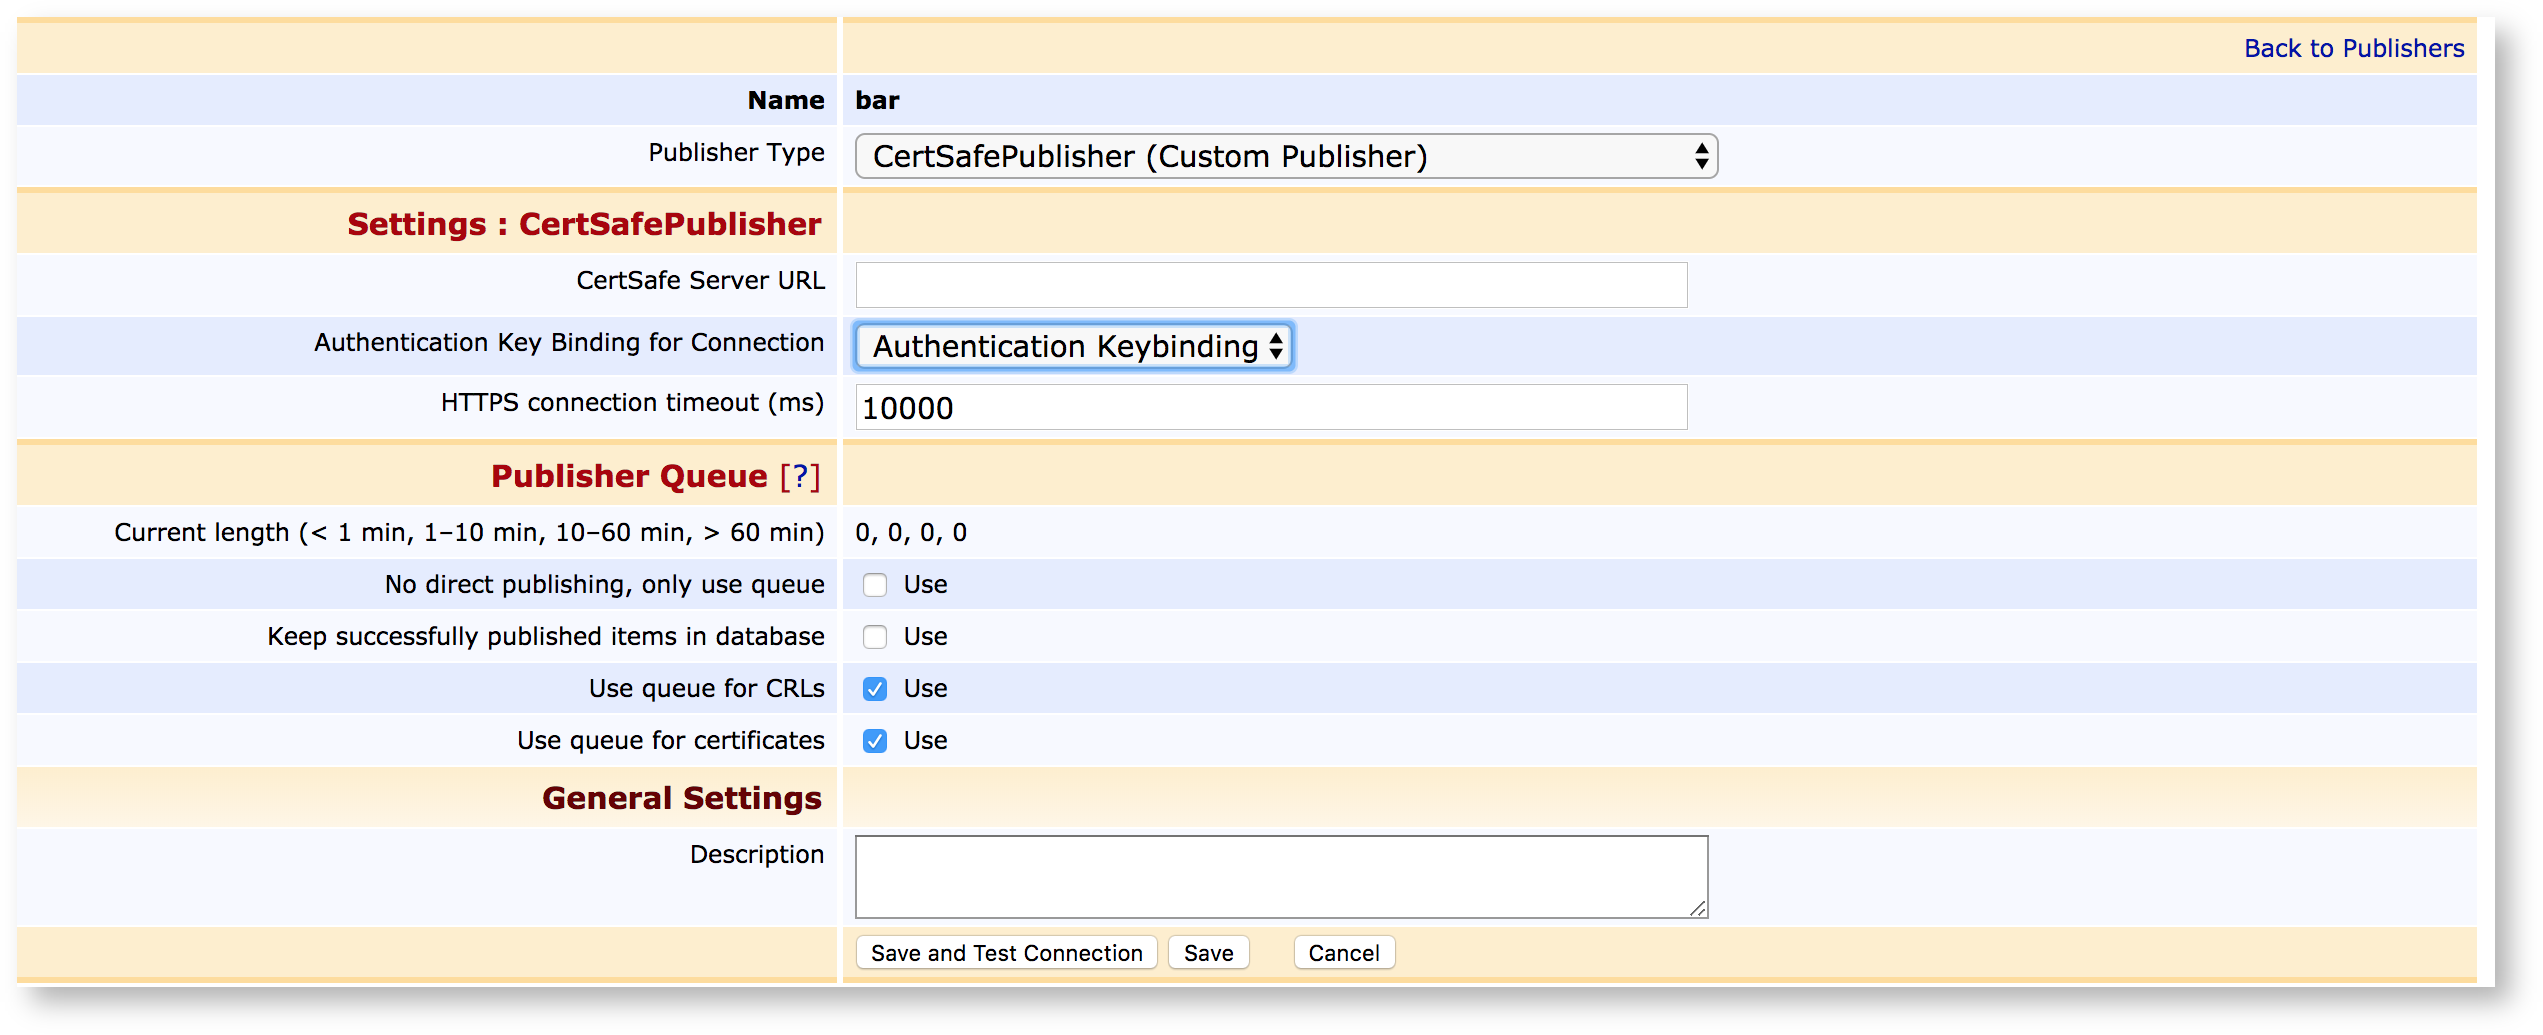Click the queue length value '0, 0, 0, 0'
The width and height of the screenshot is (2543, 1035).
[x=911, y=533]
